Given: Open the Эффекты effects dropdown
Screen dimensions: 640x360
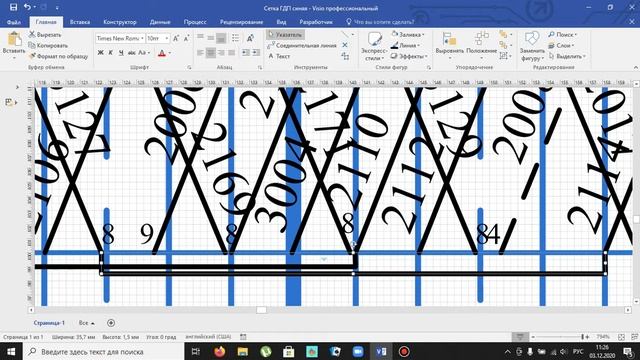Looking at the screenshot, I should point(409,56).
